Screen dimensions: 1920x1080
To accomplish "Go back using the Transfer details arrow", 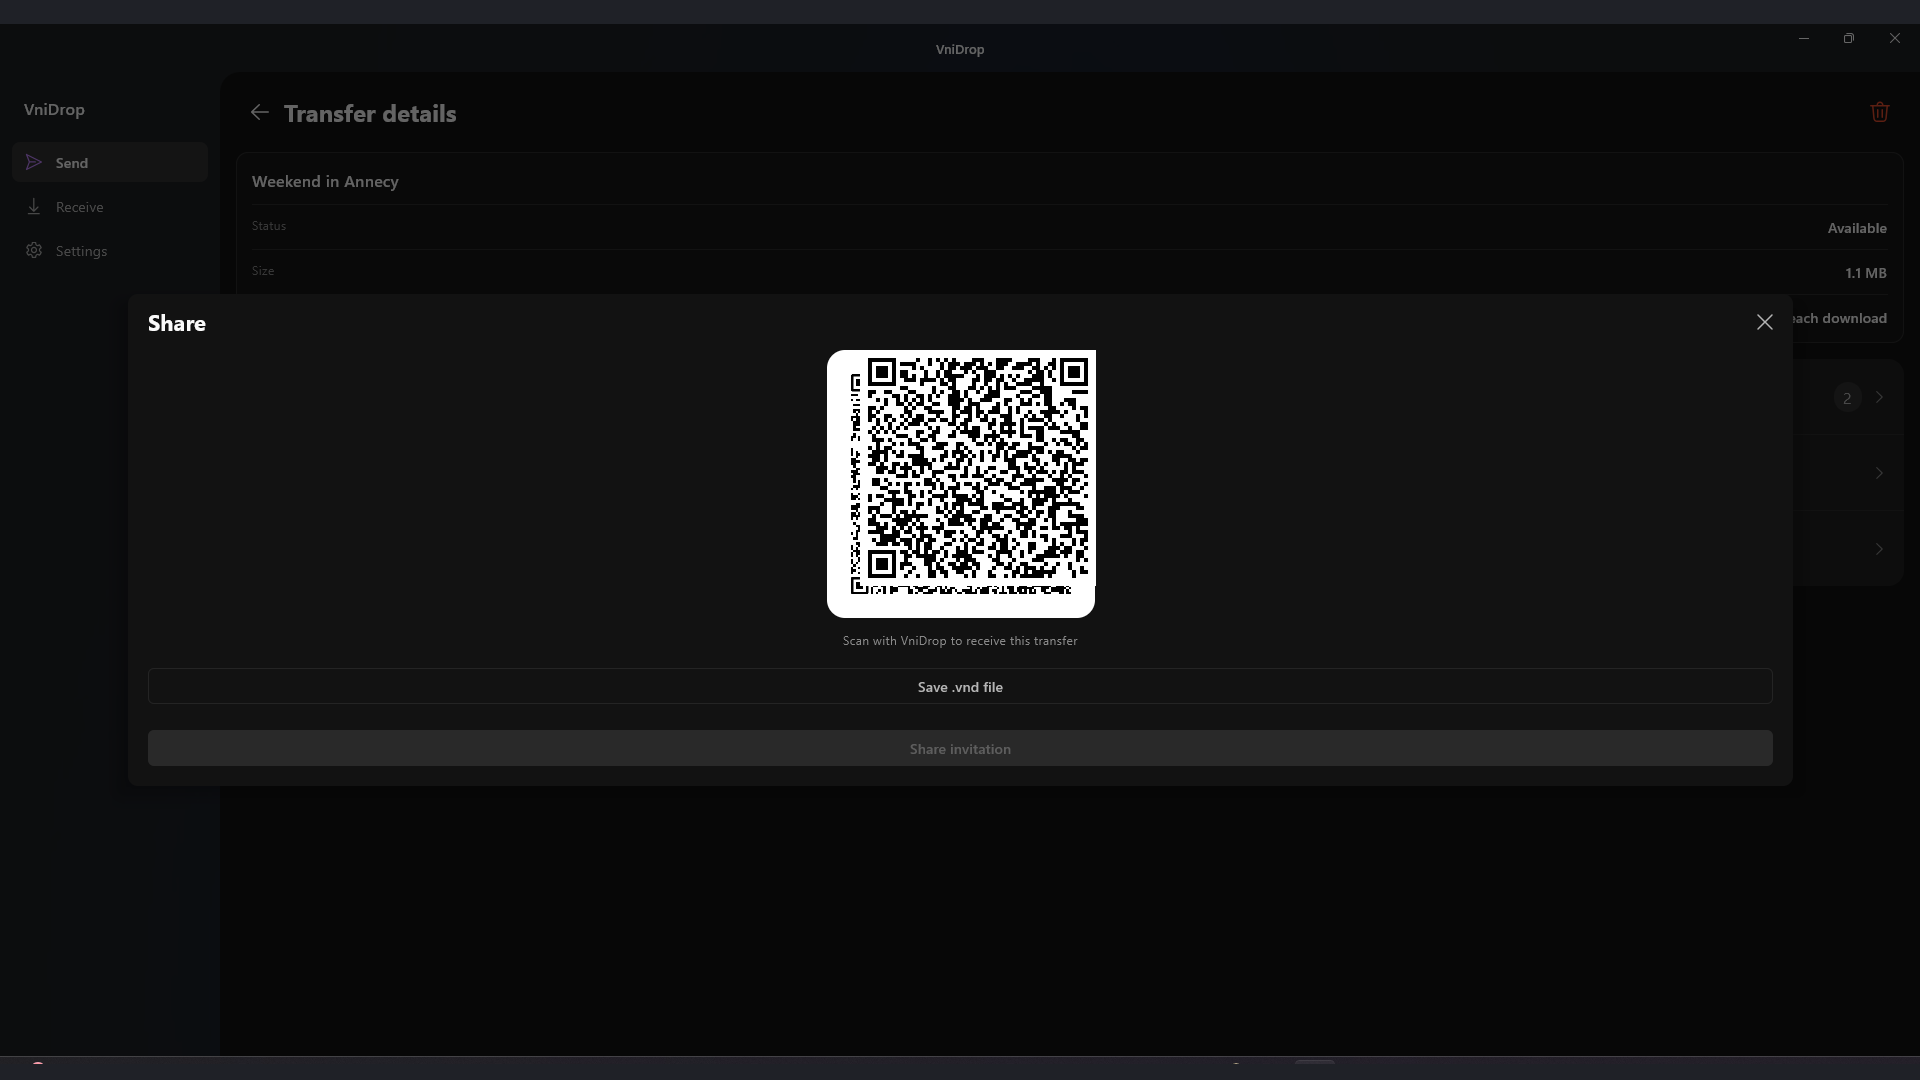I will (260, 113).
